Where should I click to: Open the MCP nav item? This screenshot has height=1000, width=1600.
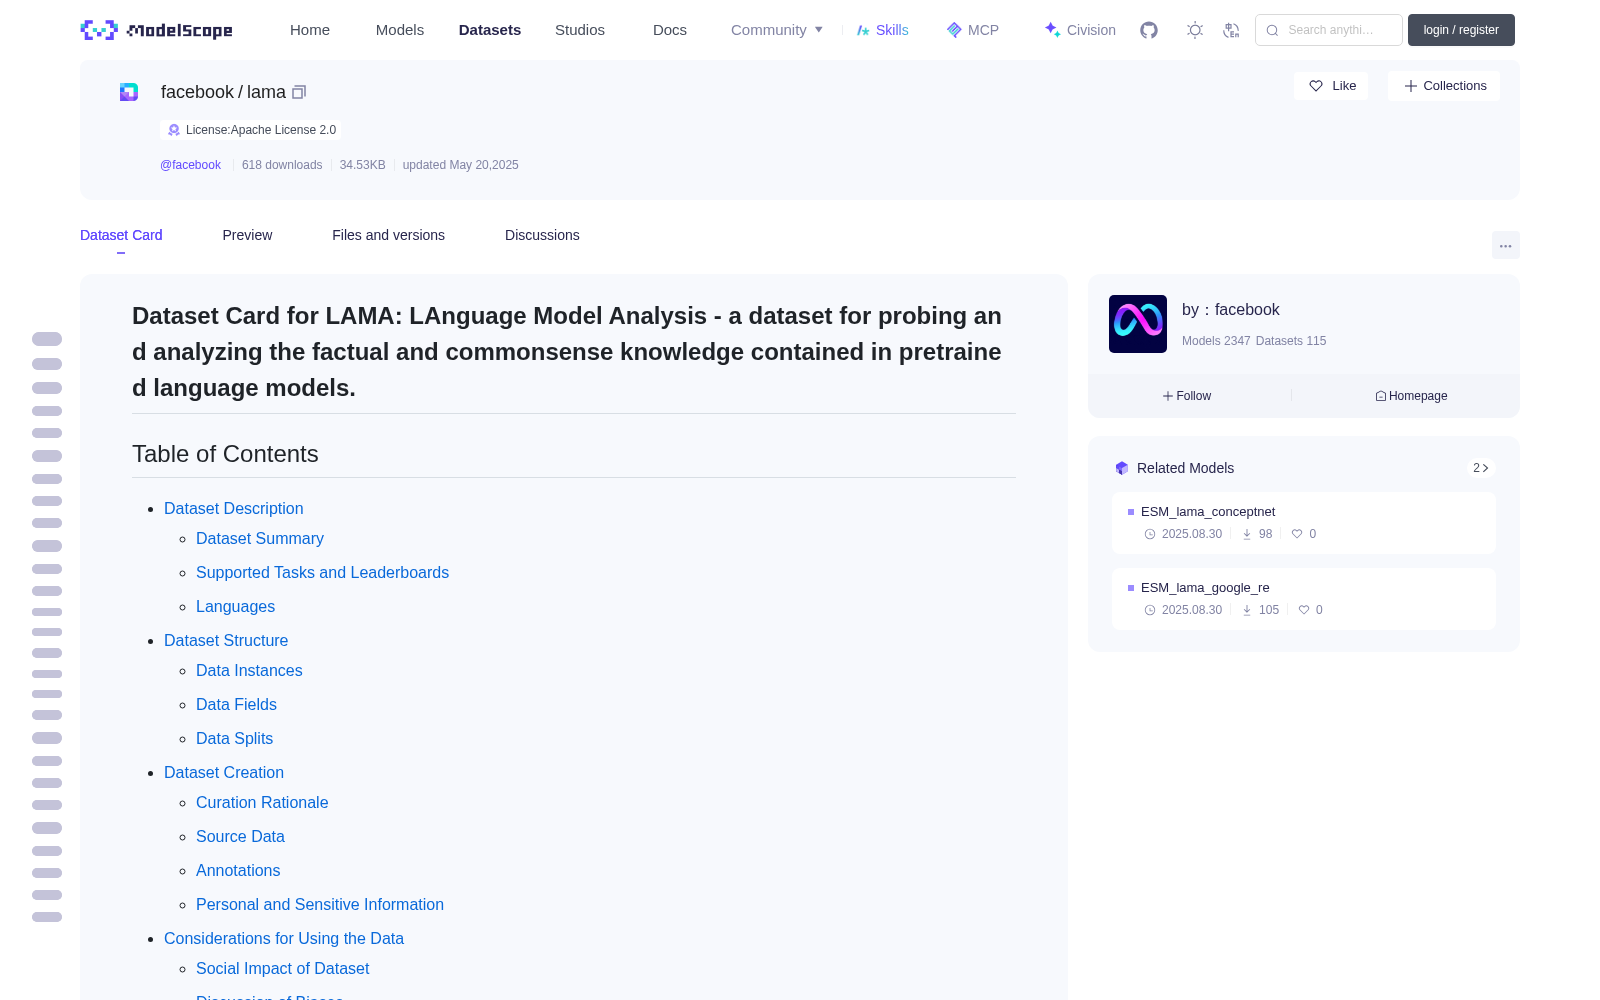coord(973,30)
